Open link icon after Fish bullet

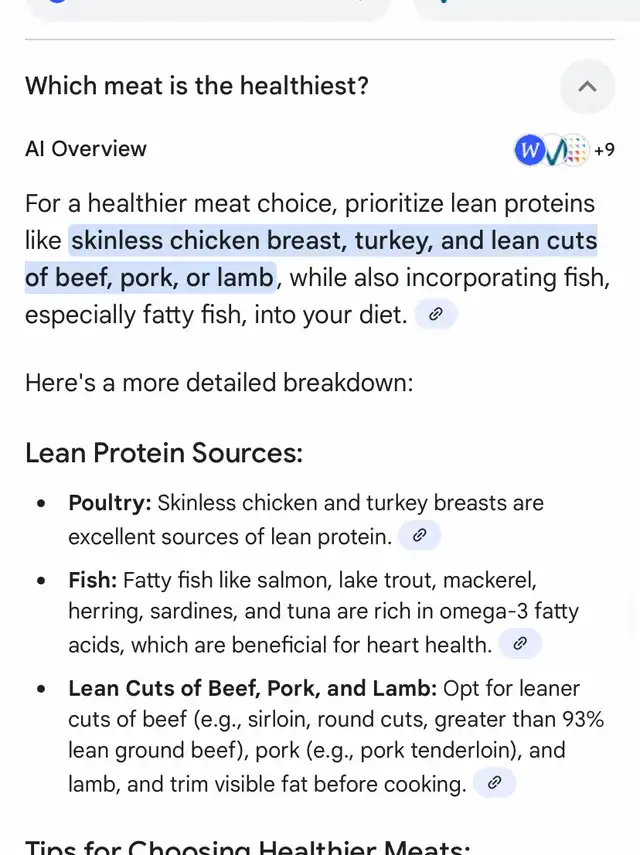tap(520, 643)
